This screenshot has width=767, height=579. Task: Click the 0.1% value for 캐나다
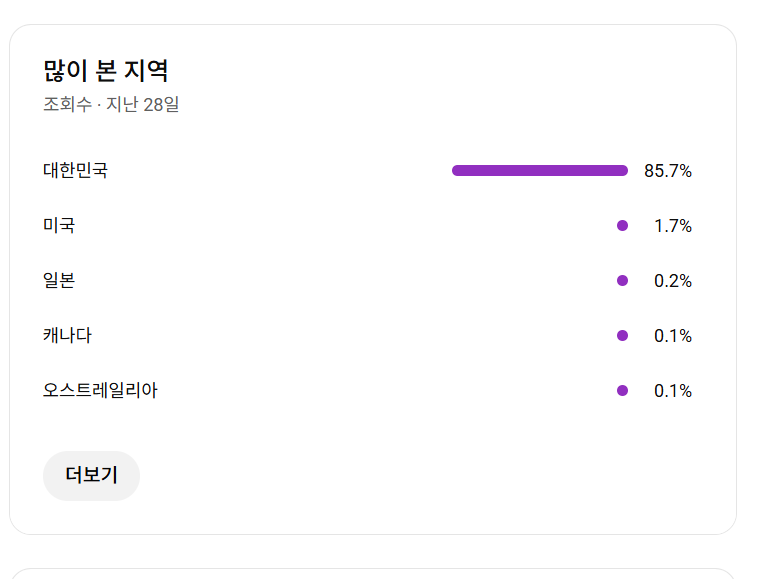tap(673, 336)
